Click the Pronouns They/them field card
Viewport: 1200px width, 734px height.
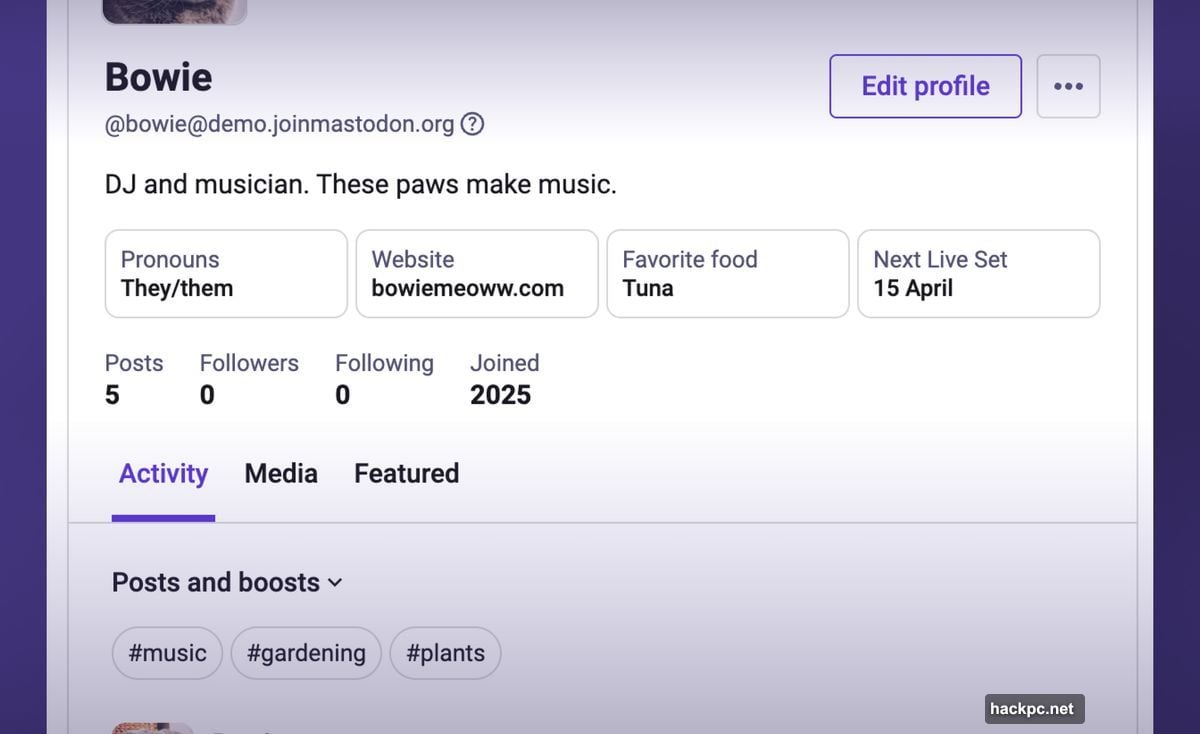coord(226,274)
